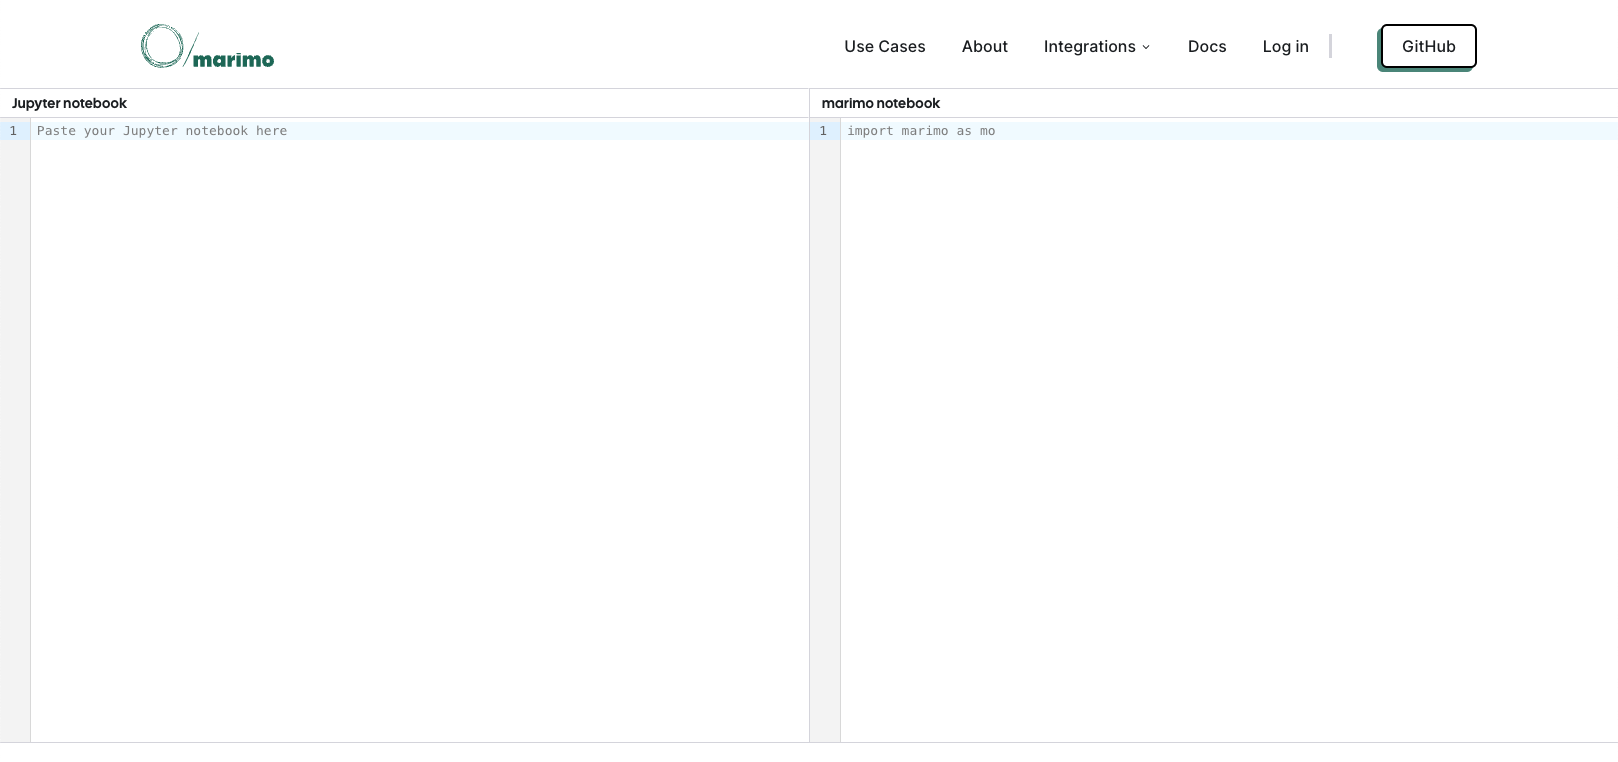Open the Docs link

click(x=1206, y=46)
